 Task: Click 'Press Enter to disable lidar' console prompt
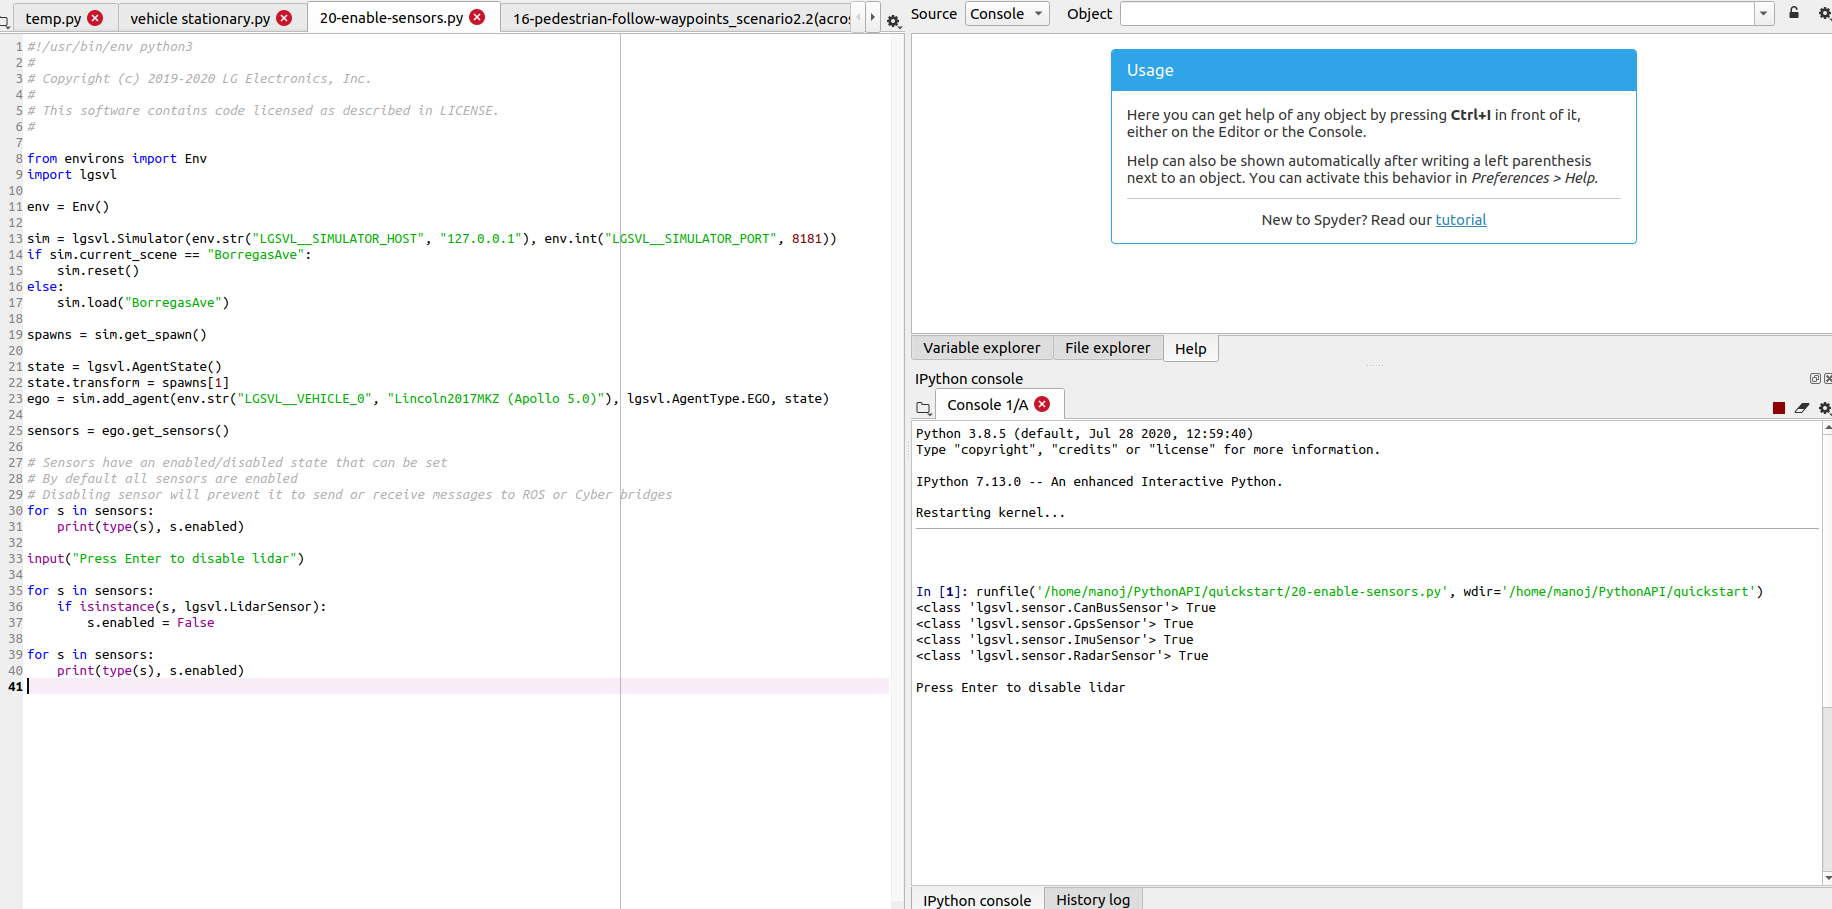[x=1020, y=687]
